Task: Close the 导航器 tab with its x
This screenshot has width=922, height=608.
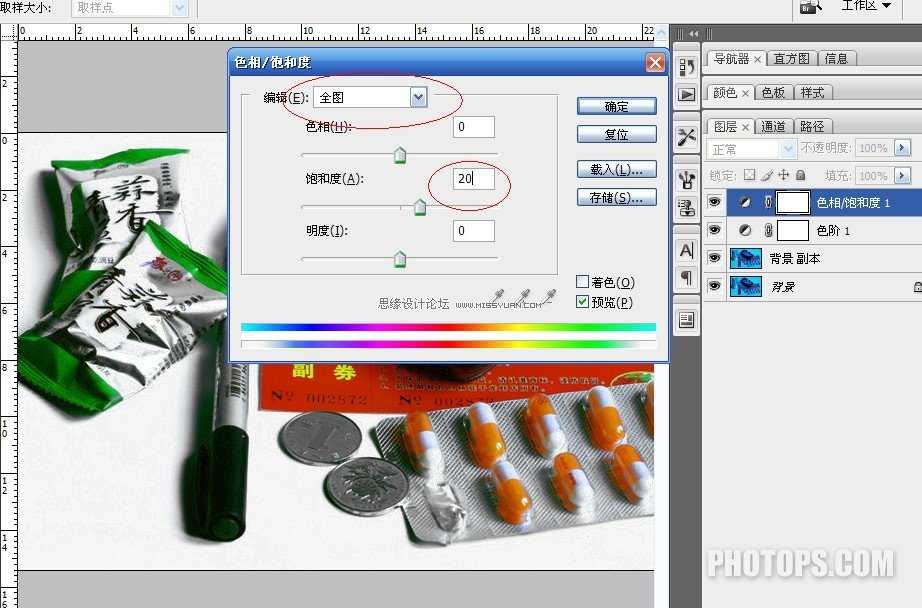Action: point(757,59)
